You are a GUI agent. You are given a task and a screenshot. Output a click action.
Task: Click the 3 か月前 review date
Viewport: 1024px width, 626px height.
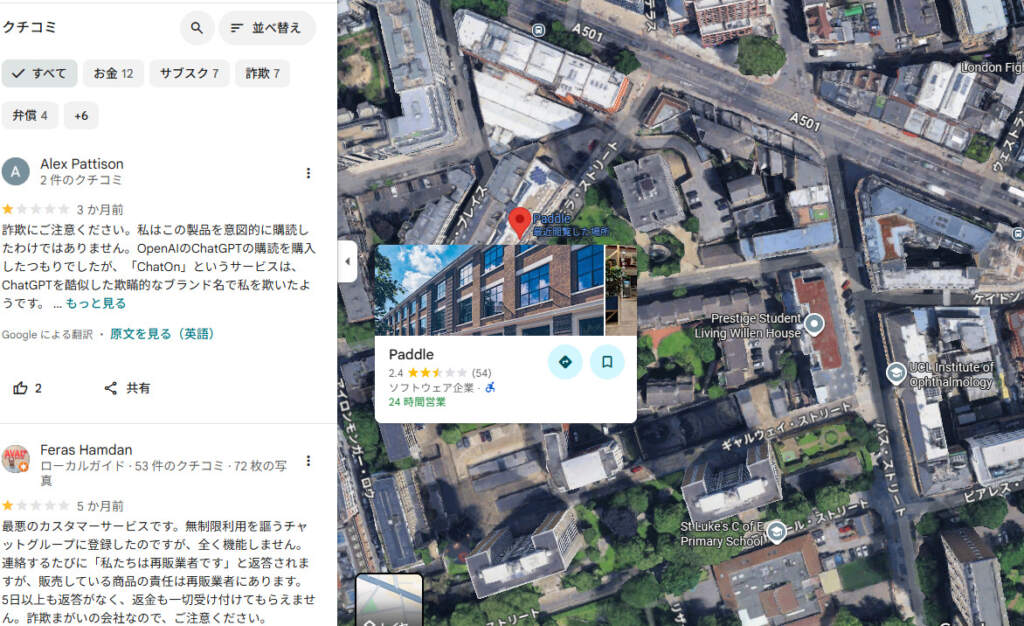pos(100,210)
